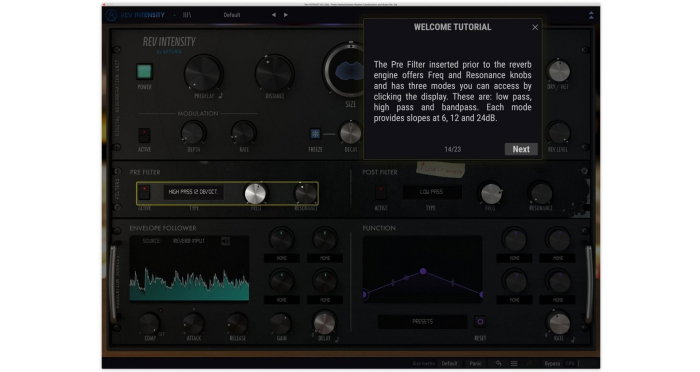Toggle the Pre Filter Active switch

click(144, 192)
